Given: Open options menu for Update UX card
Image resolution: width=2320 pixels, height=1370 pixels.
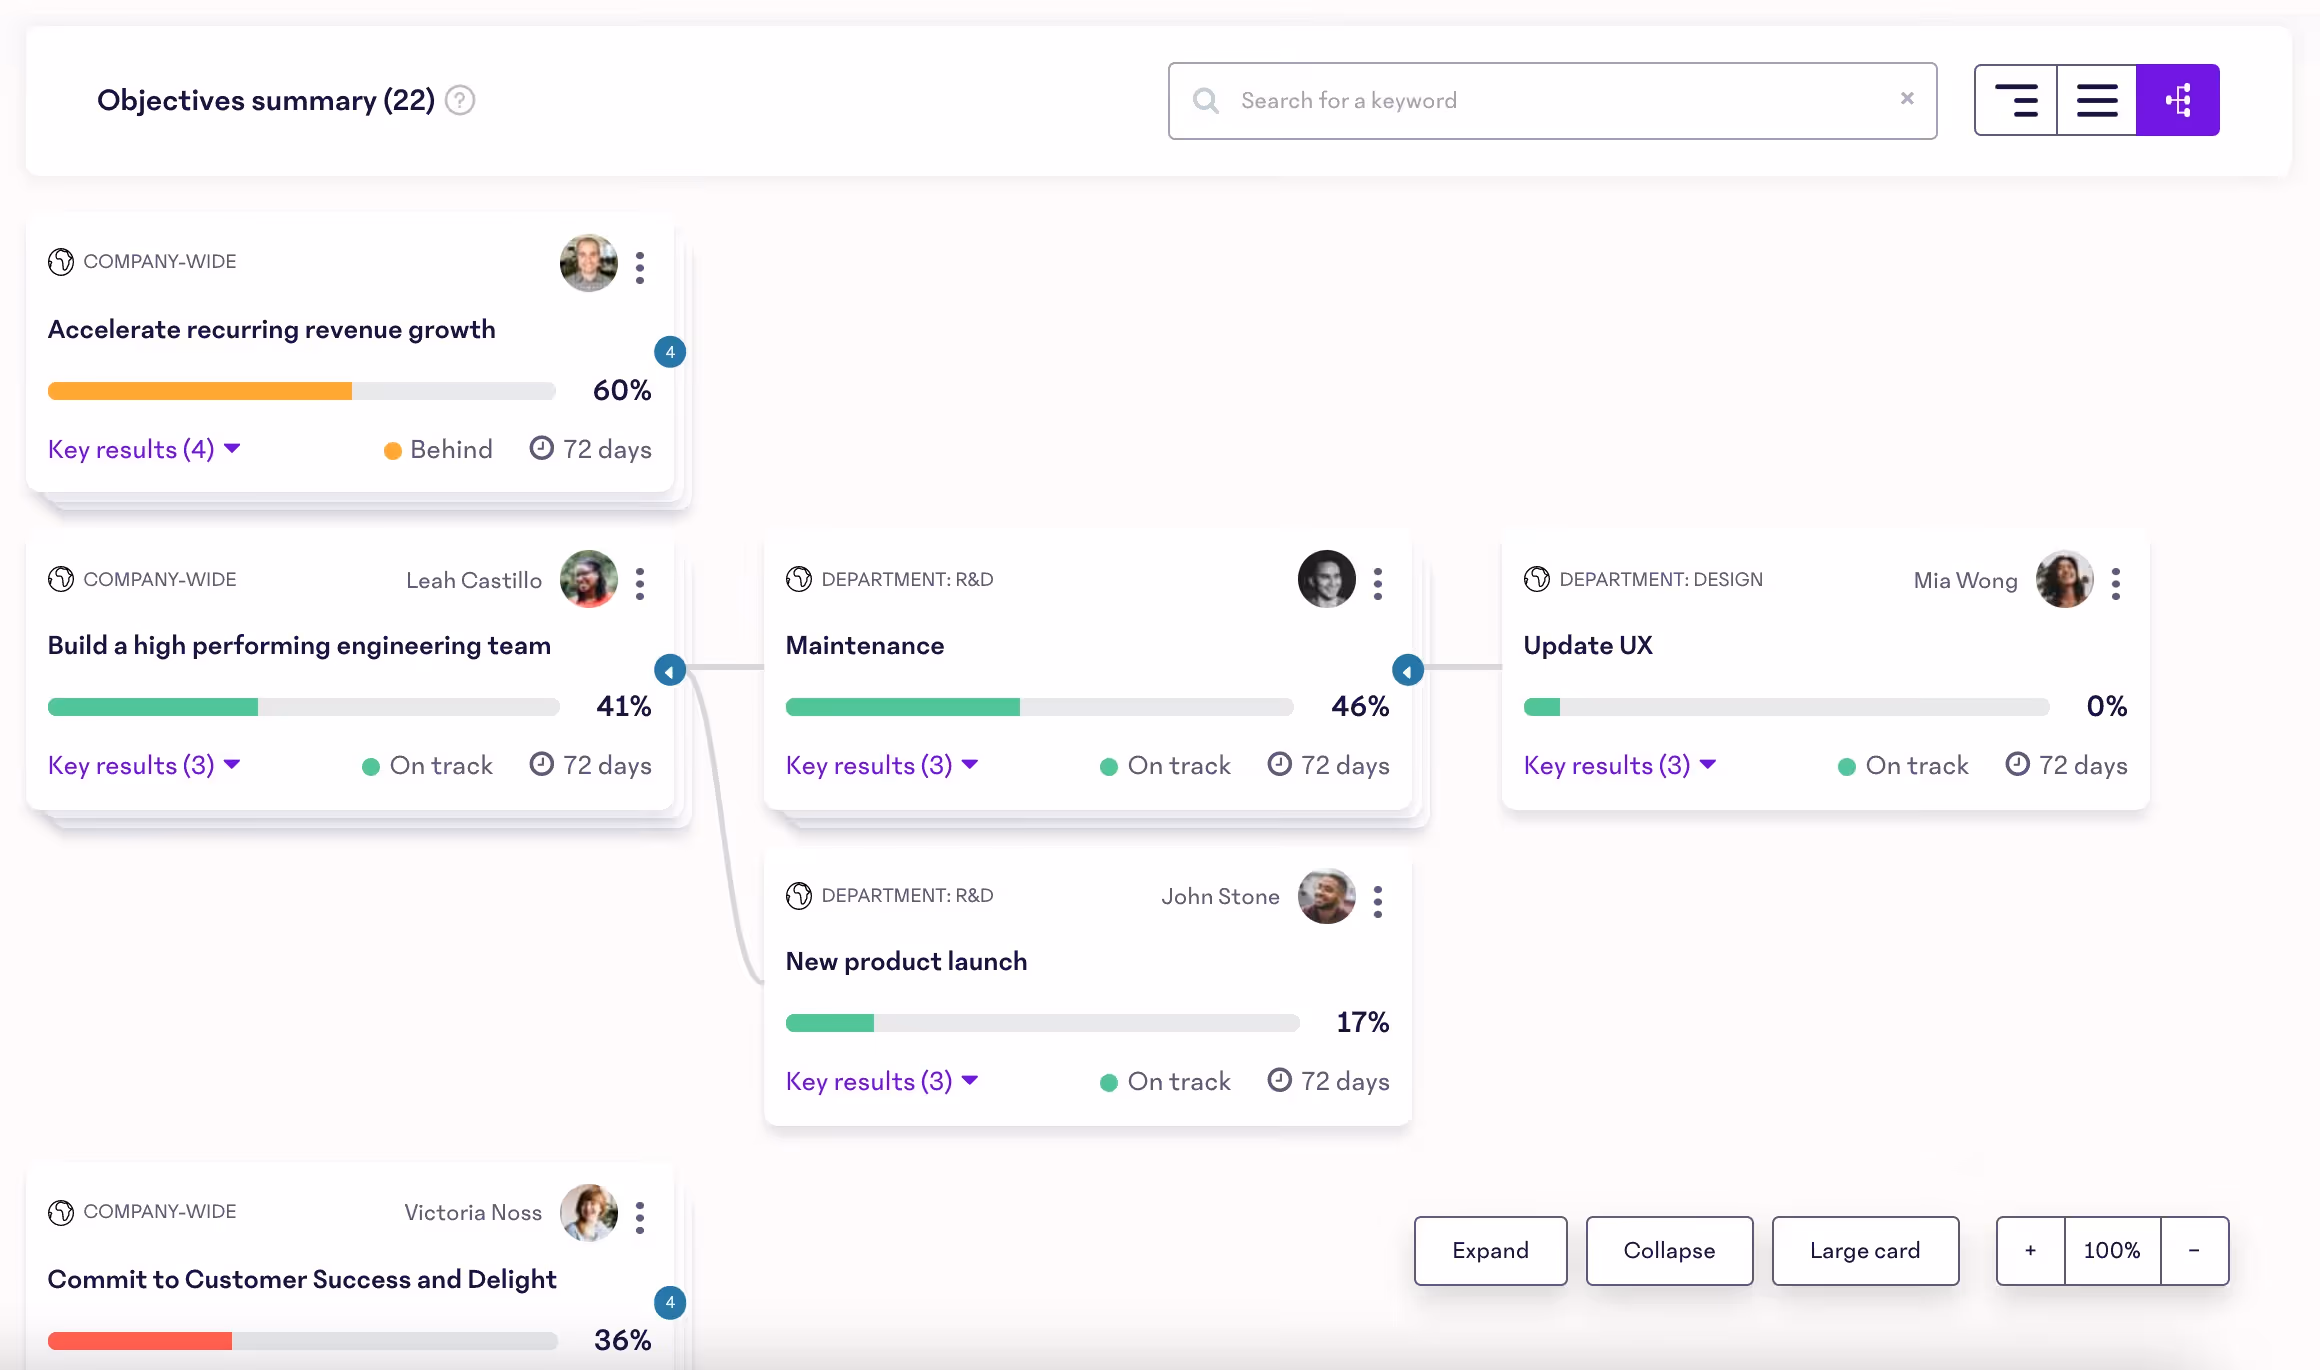Looking at the screenshot, I should 2116,583.
